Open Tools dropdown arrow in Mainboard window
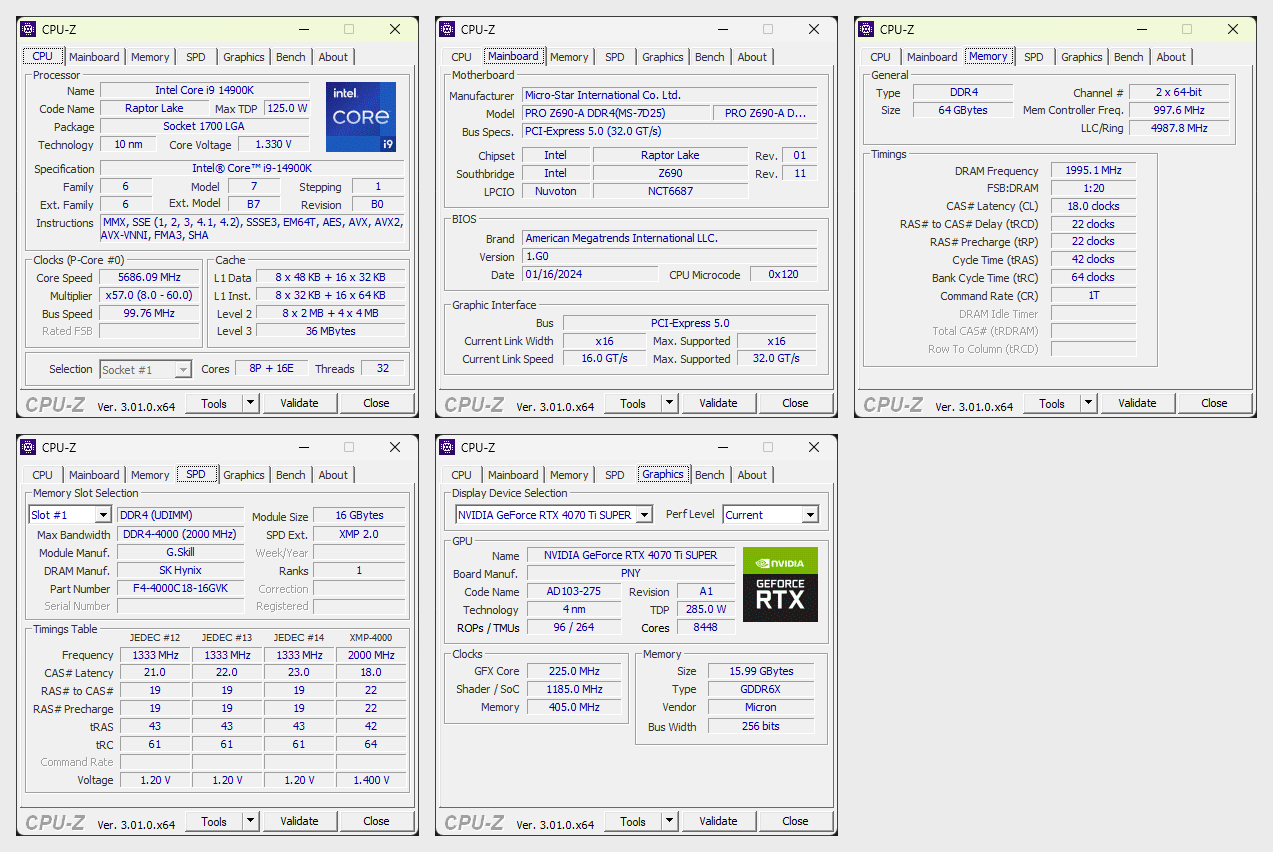The image size is (1273, 852). point(669,403)
